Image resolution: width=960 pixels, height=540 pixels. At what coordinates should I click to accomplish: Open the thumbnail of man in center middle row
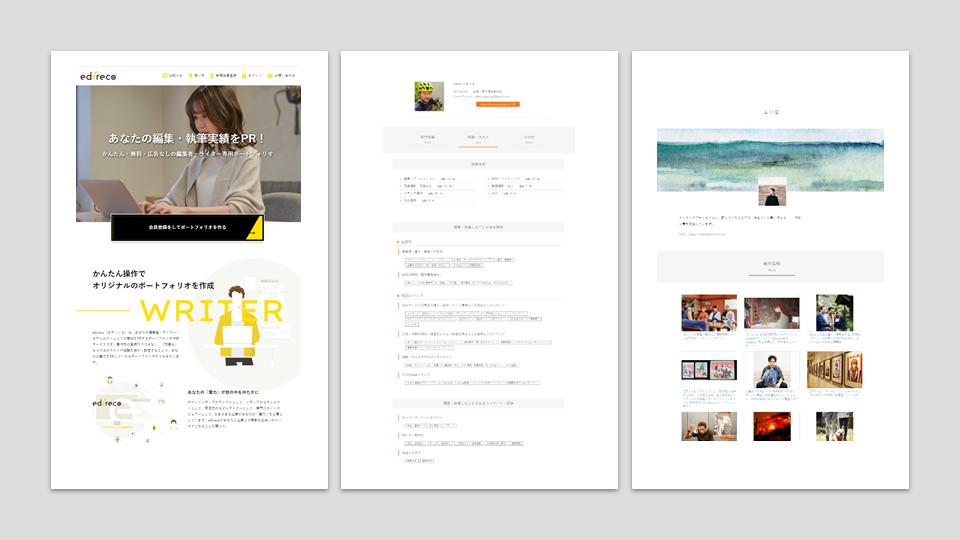(771, 369)
